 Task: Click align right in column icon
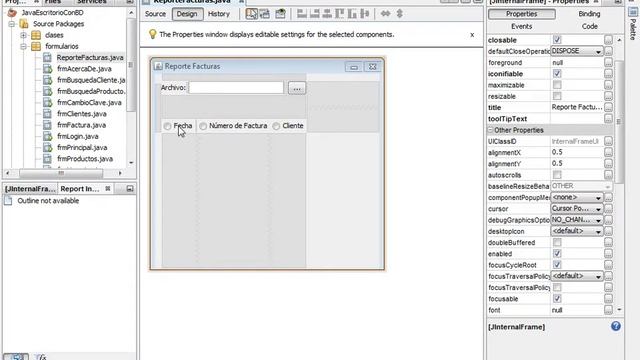314,14
